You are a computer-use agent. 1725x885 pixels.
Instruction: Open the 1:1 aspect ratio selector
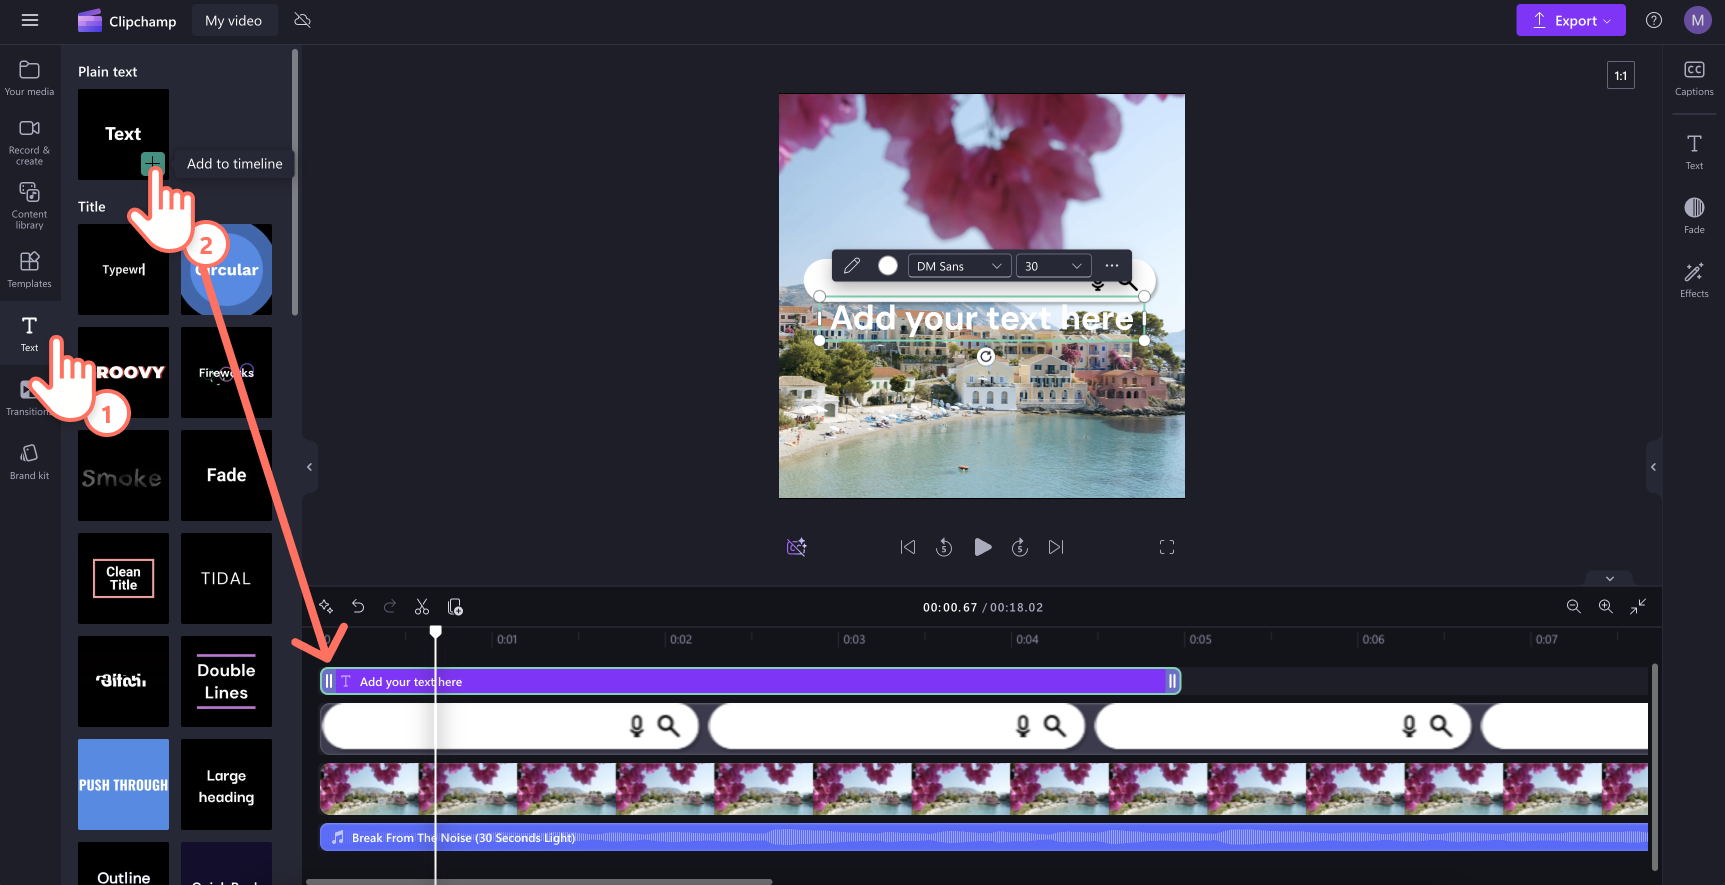(x=1620, y=75)
